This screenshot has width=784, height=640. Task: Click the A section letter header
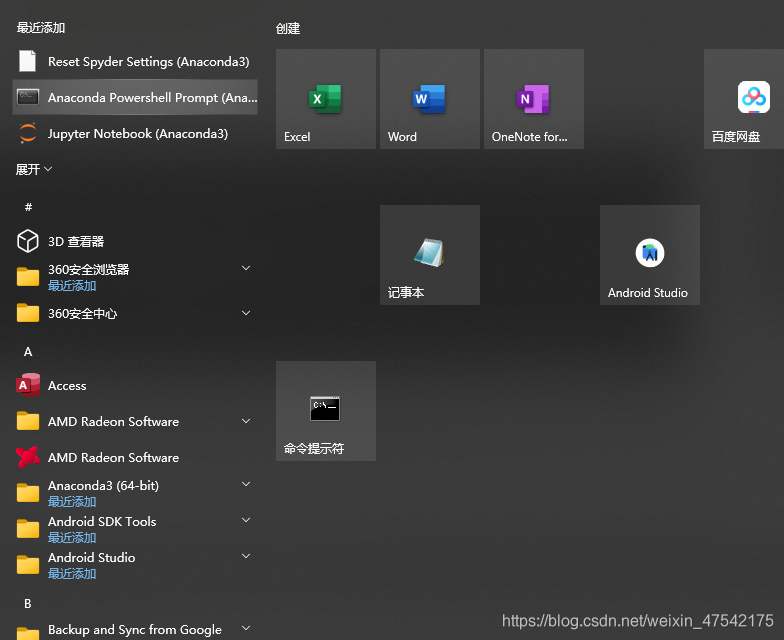pos(28,352)
